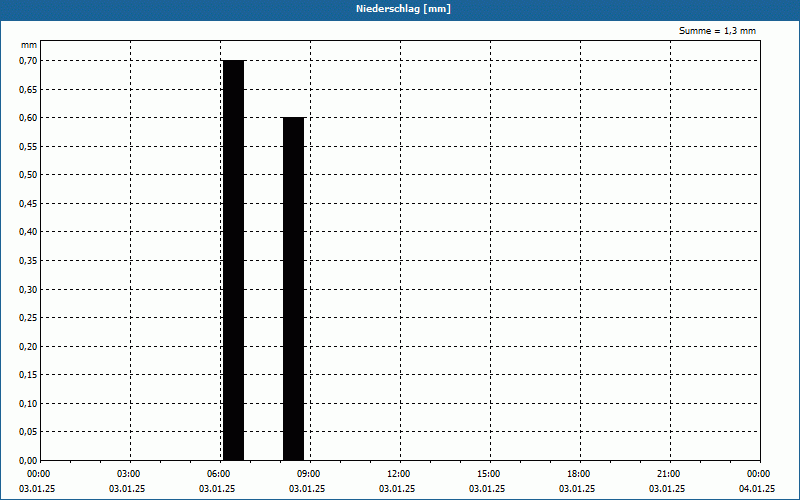Image resolution: width=800 pixels, height=500 pixels.
Task: Click the 21:00 time axis label
Action: click(668, 474)
